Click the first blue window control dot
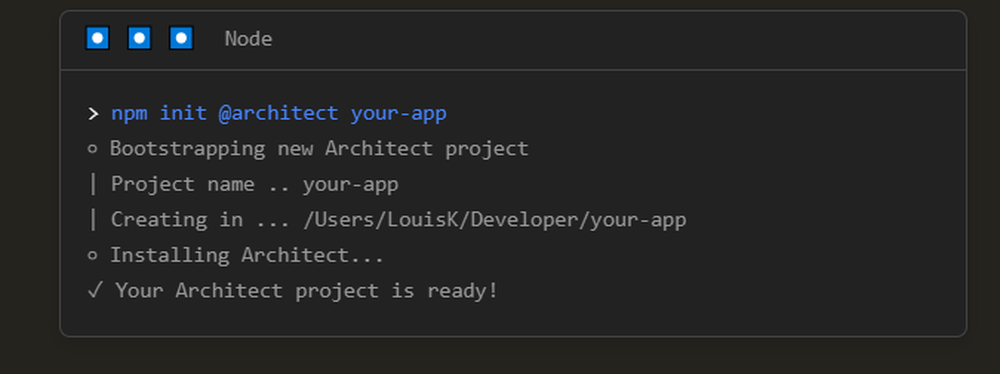The width and height of the screenshot is (1000, 374). 98,38
